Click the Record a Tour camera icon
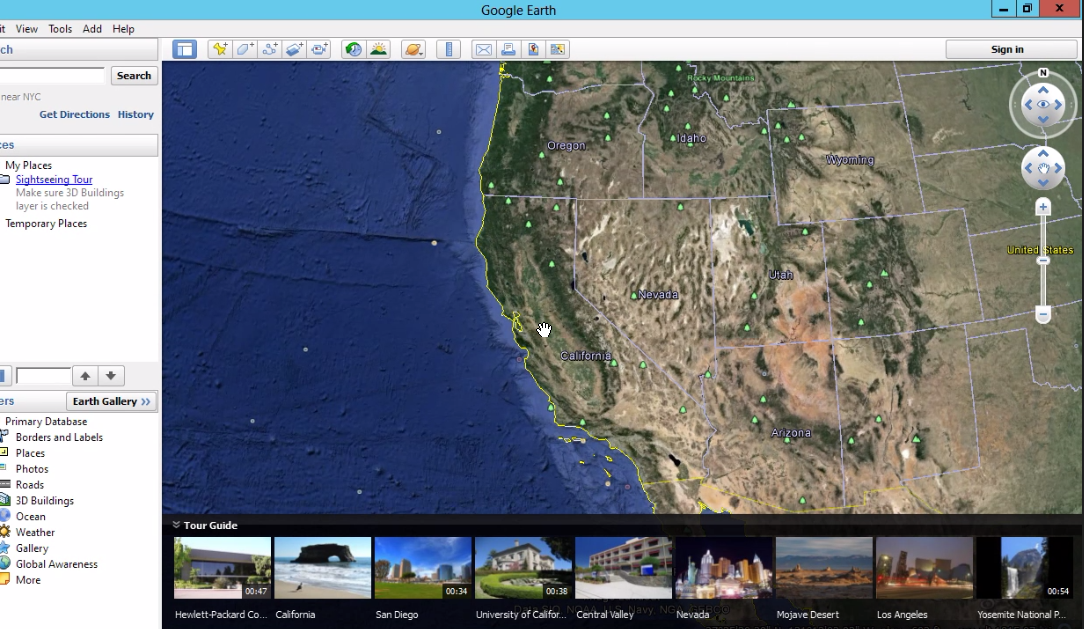The image size is (1084, 629). [319, 49]
